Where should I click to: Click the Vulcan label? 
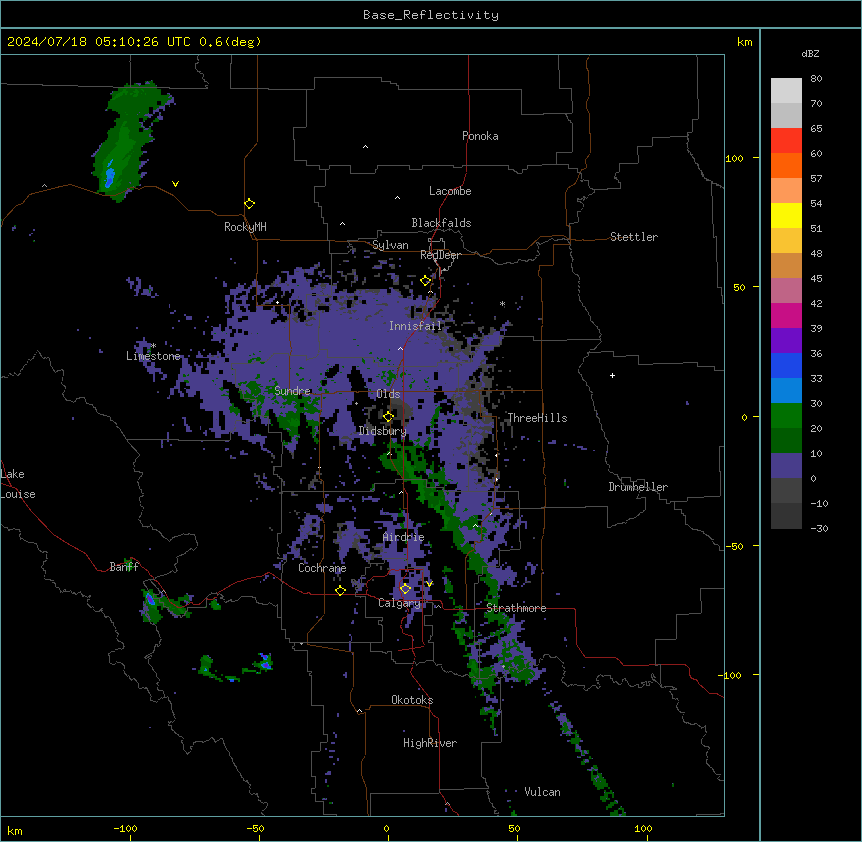click(x=543, y=792)
